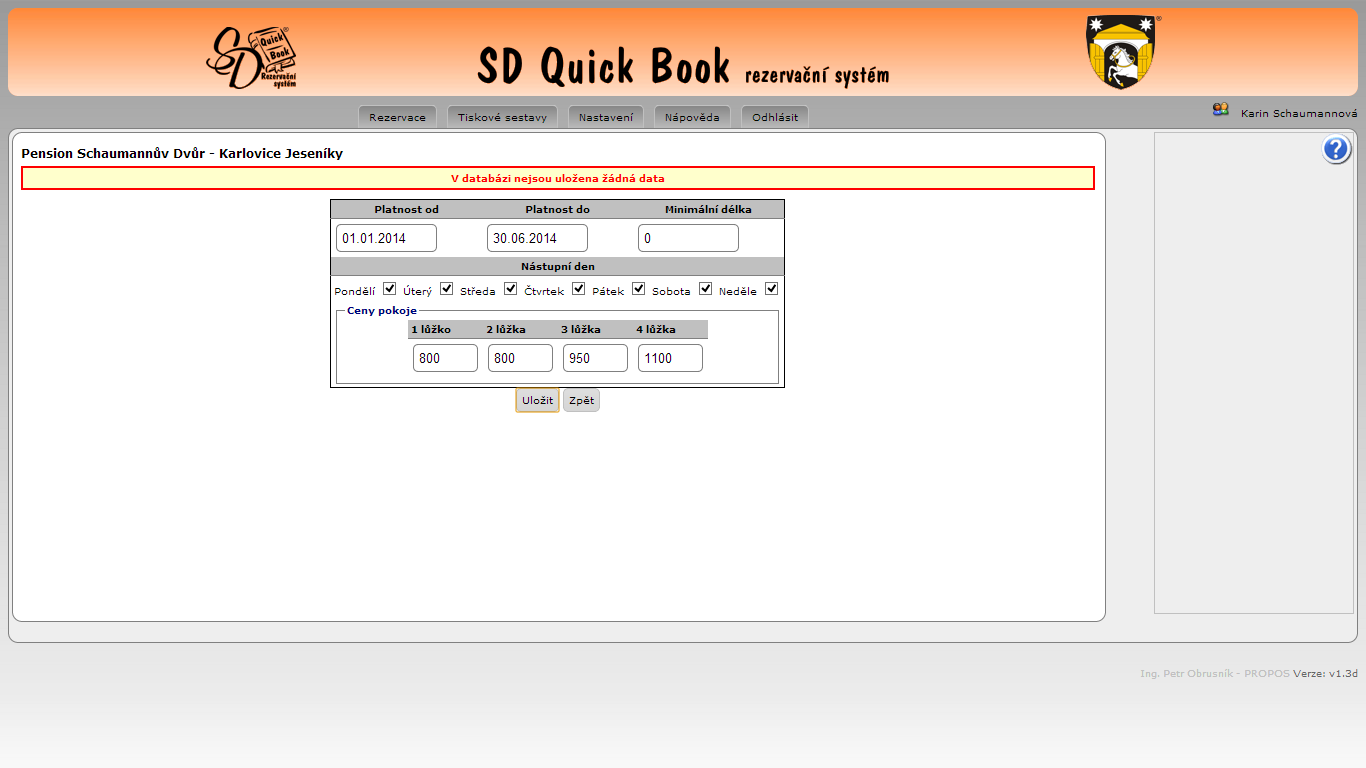Toggle the Čtvrtek checkbox

point(578,289)
